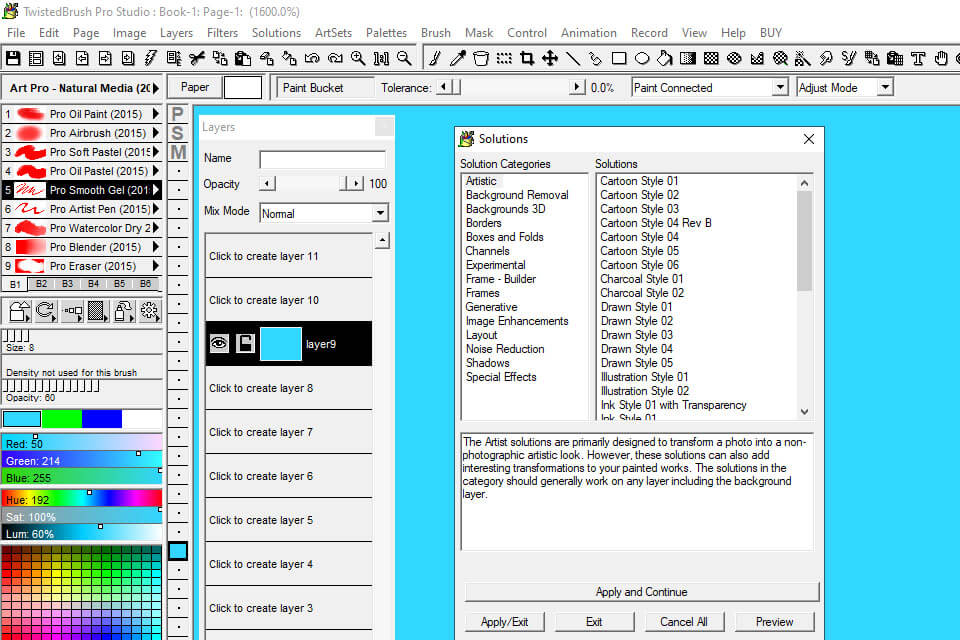Image resolution: width=960 pixels, height=640 pixels.
Task: Open the Filters menu
Action: (222, 32)
